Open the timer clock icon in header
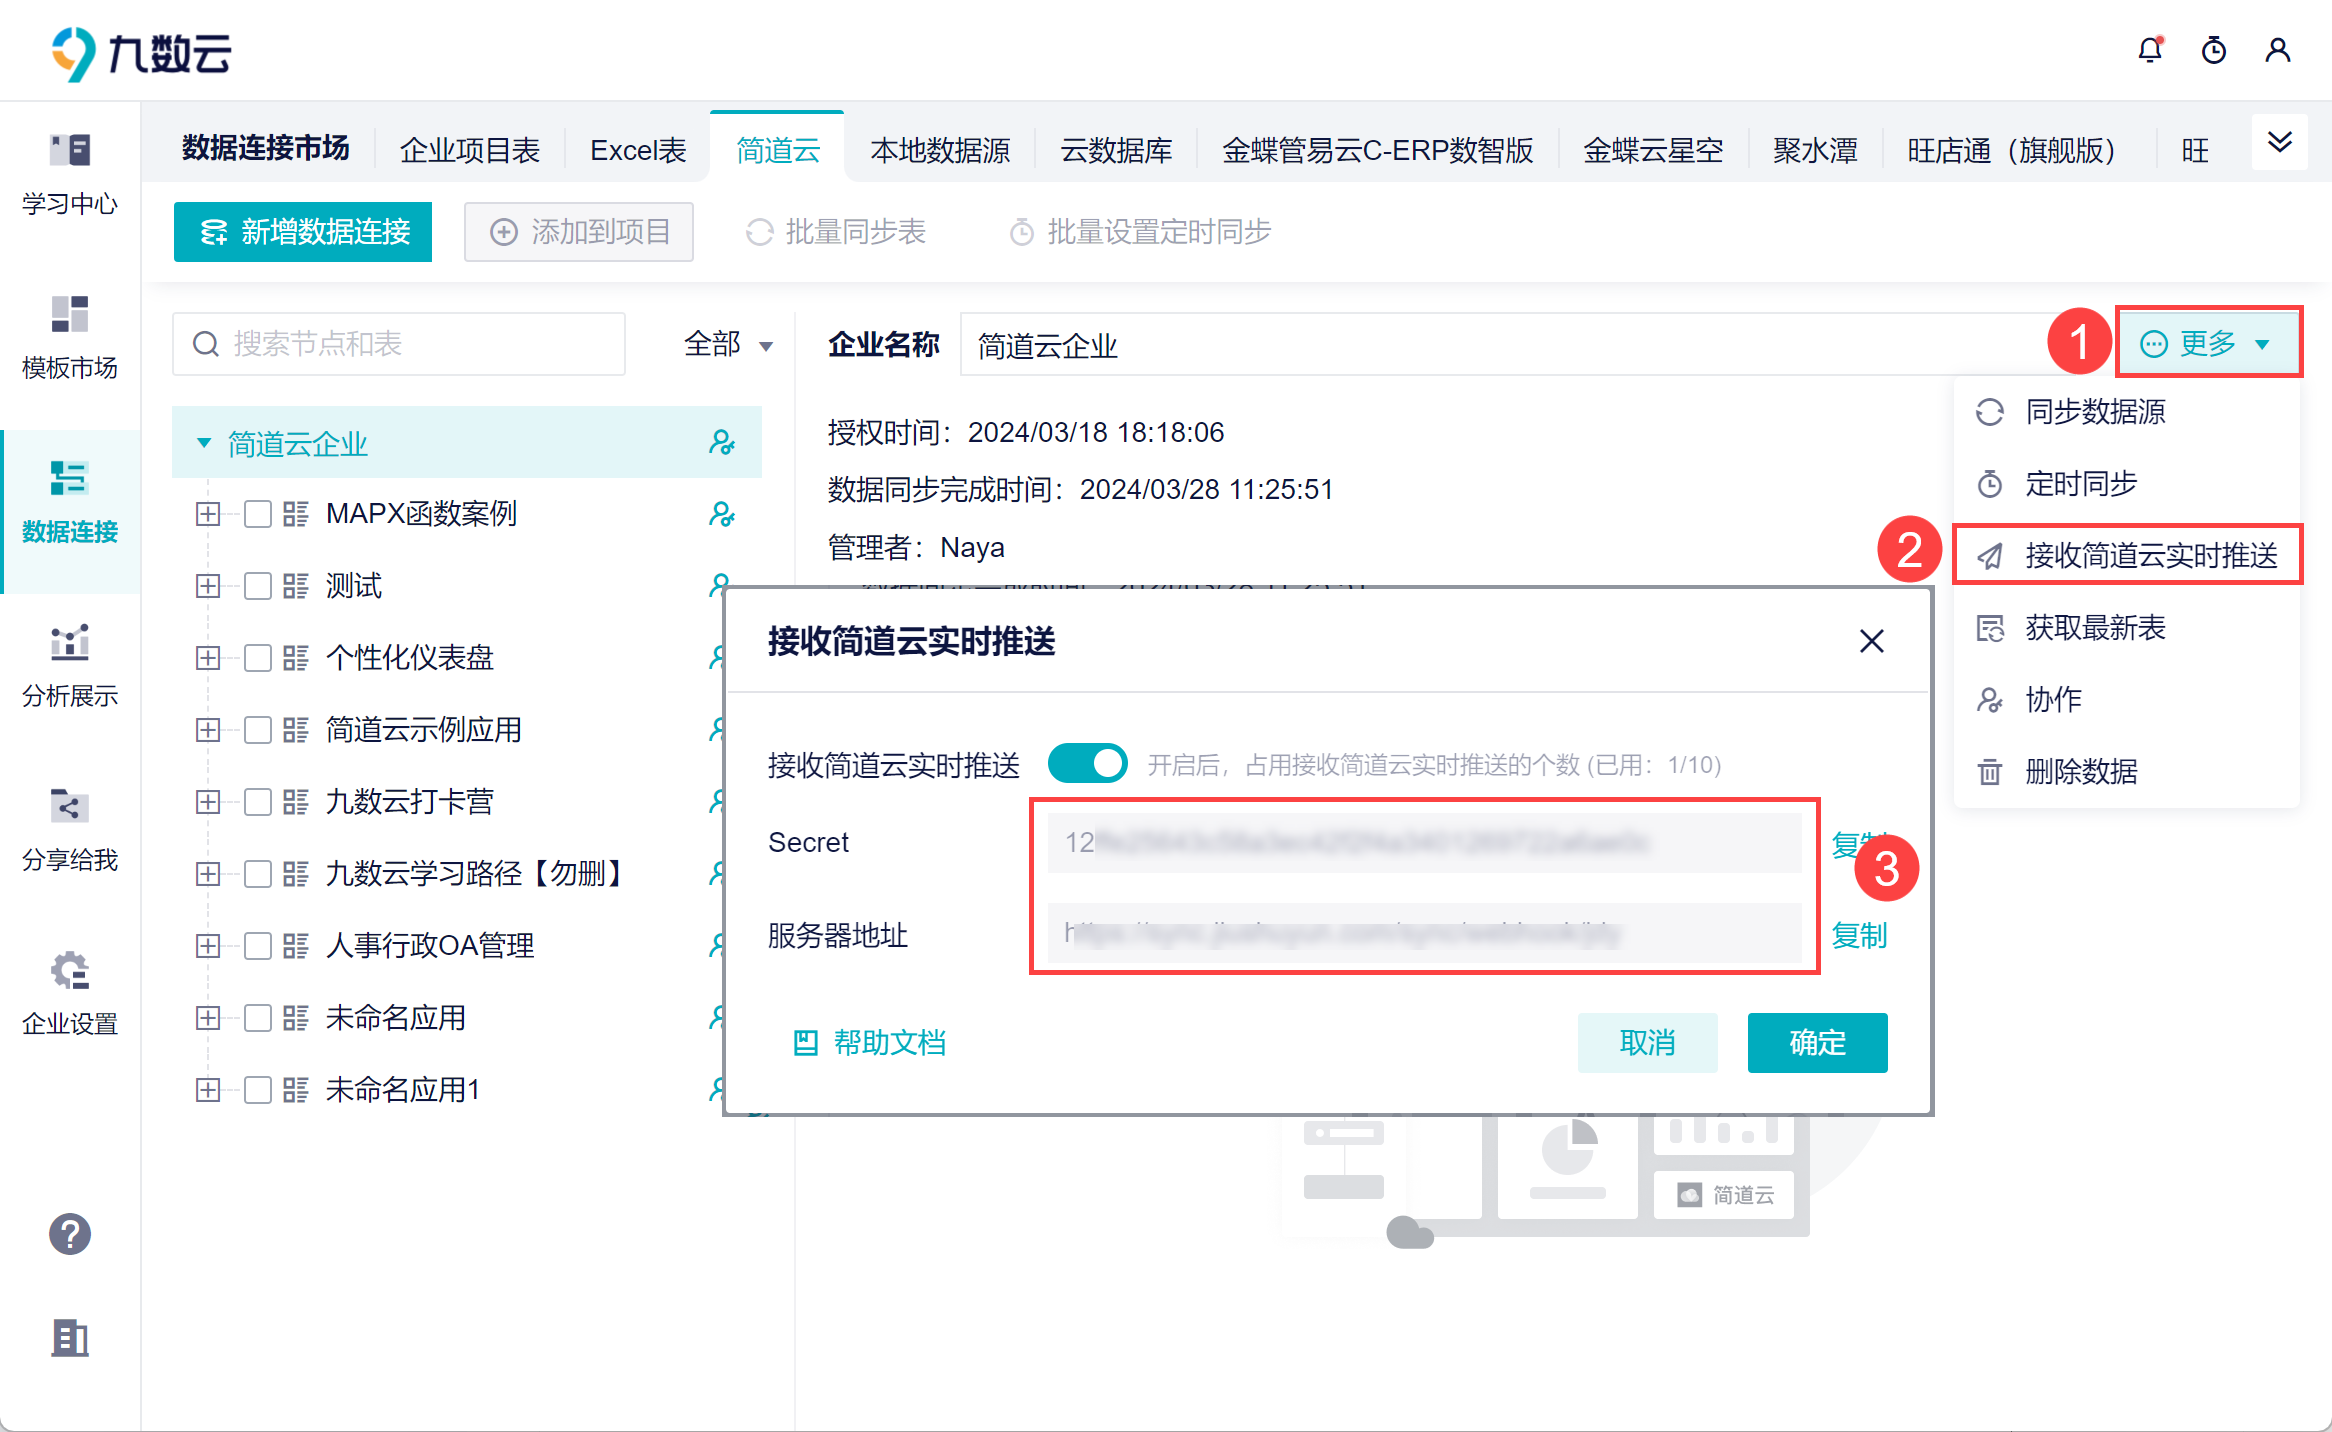Image resolution: width=2332 pixels, height=1432 pixels. tap(2214, 50)
